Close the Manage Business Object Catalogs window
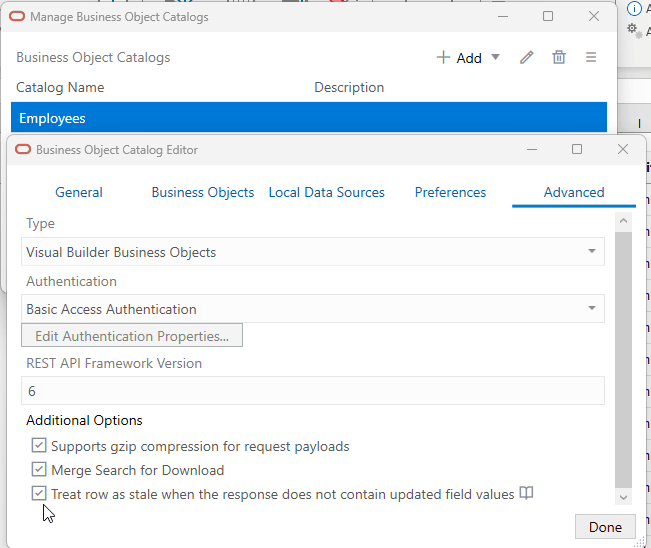Viewport: 651px width, 548px height. pos(594,16)
